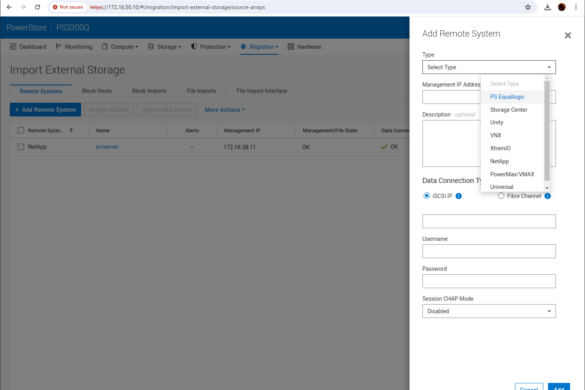Click the Protection shield icon

[194, 47]
